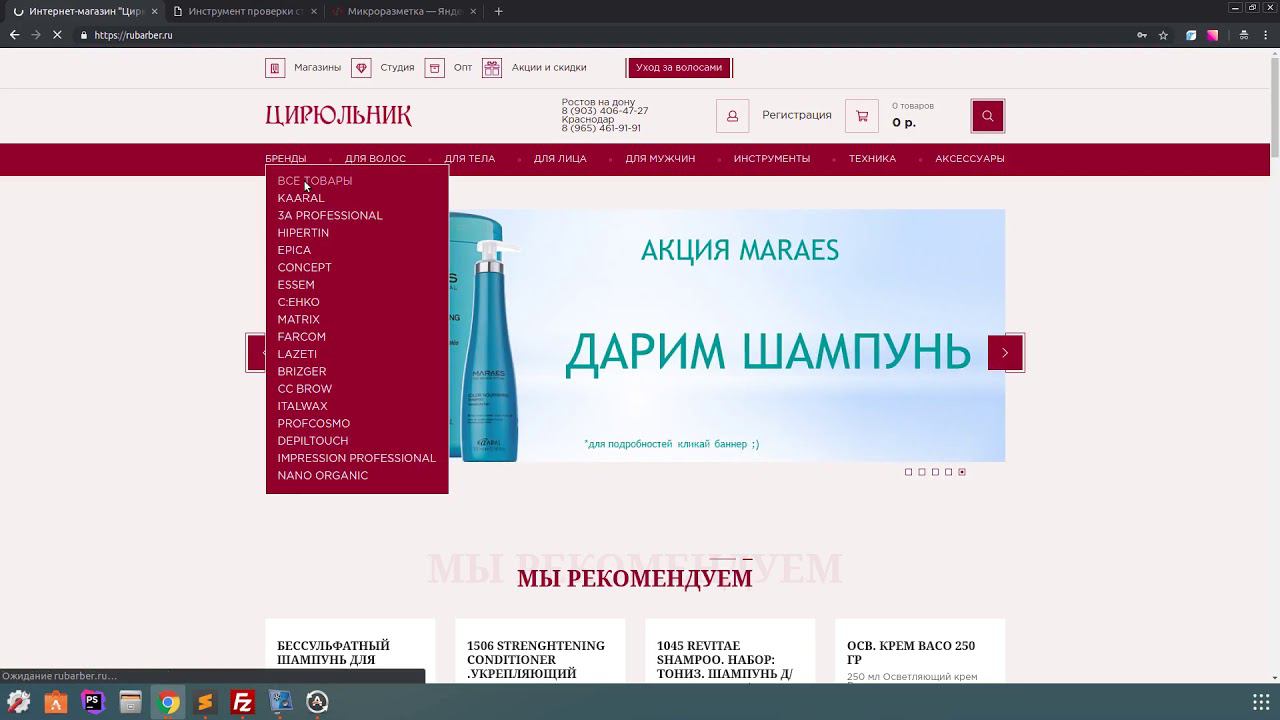Image resolution: width=1280 pixels, height=720 pixels.
Task: Click the ЦИРЮЛЬНИК site logo
Action: 338,116
